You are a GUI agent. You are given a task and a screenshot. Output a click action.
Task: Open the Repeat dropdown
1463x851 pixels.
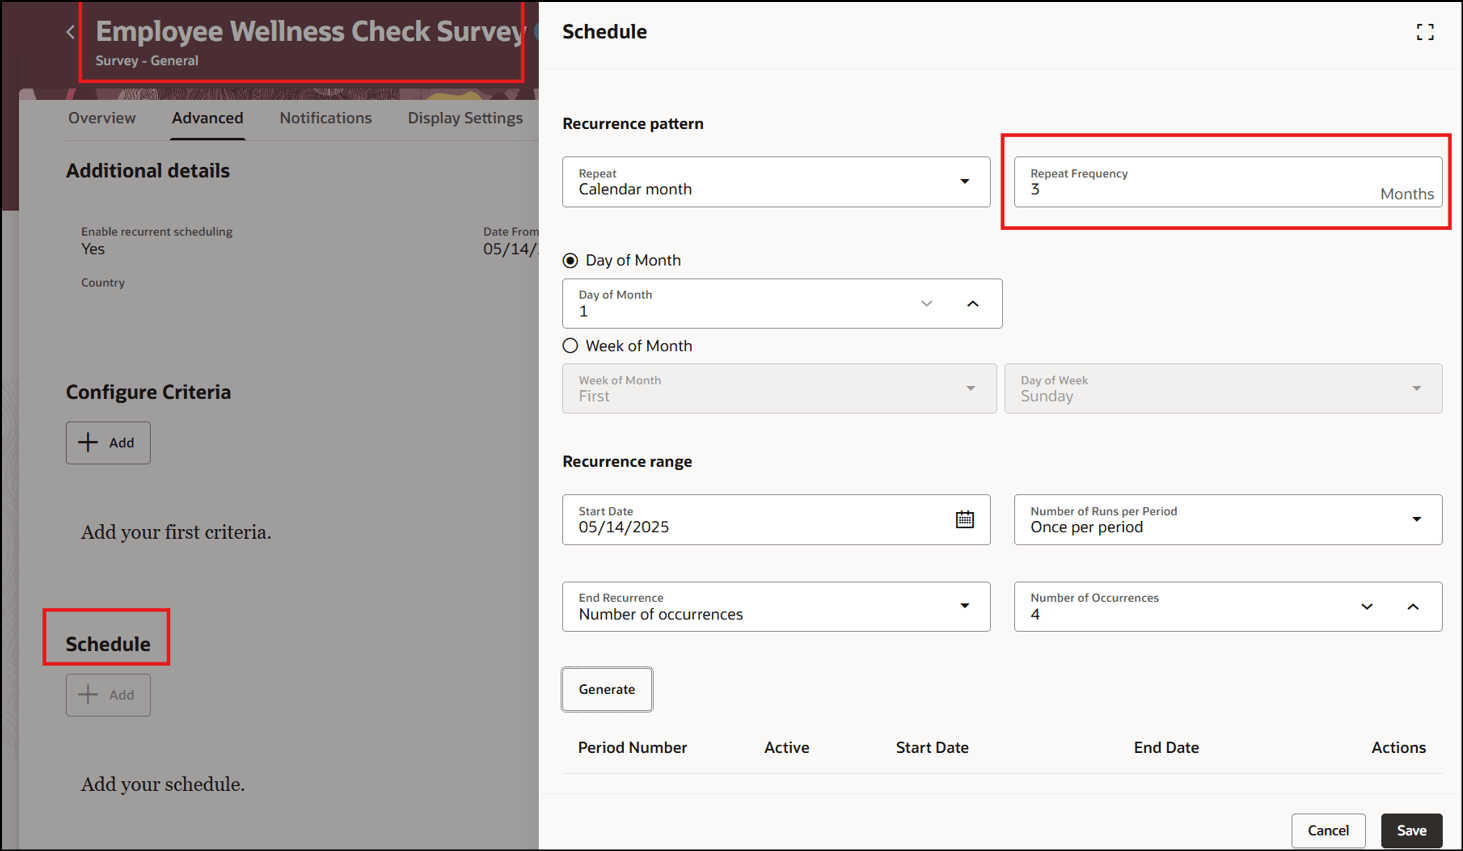pos(776,182)
